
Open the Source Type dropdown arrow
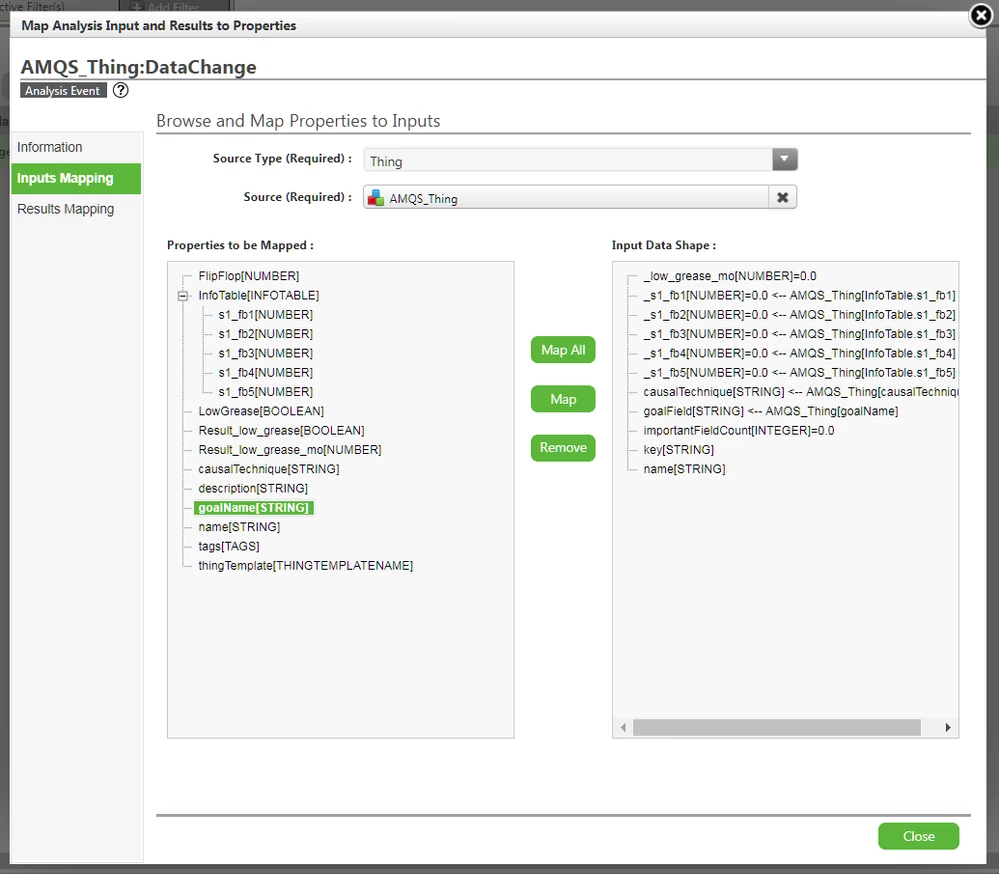click(784, 159)
